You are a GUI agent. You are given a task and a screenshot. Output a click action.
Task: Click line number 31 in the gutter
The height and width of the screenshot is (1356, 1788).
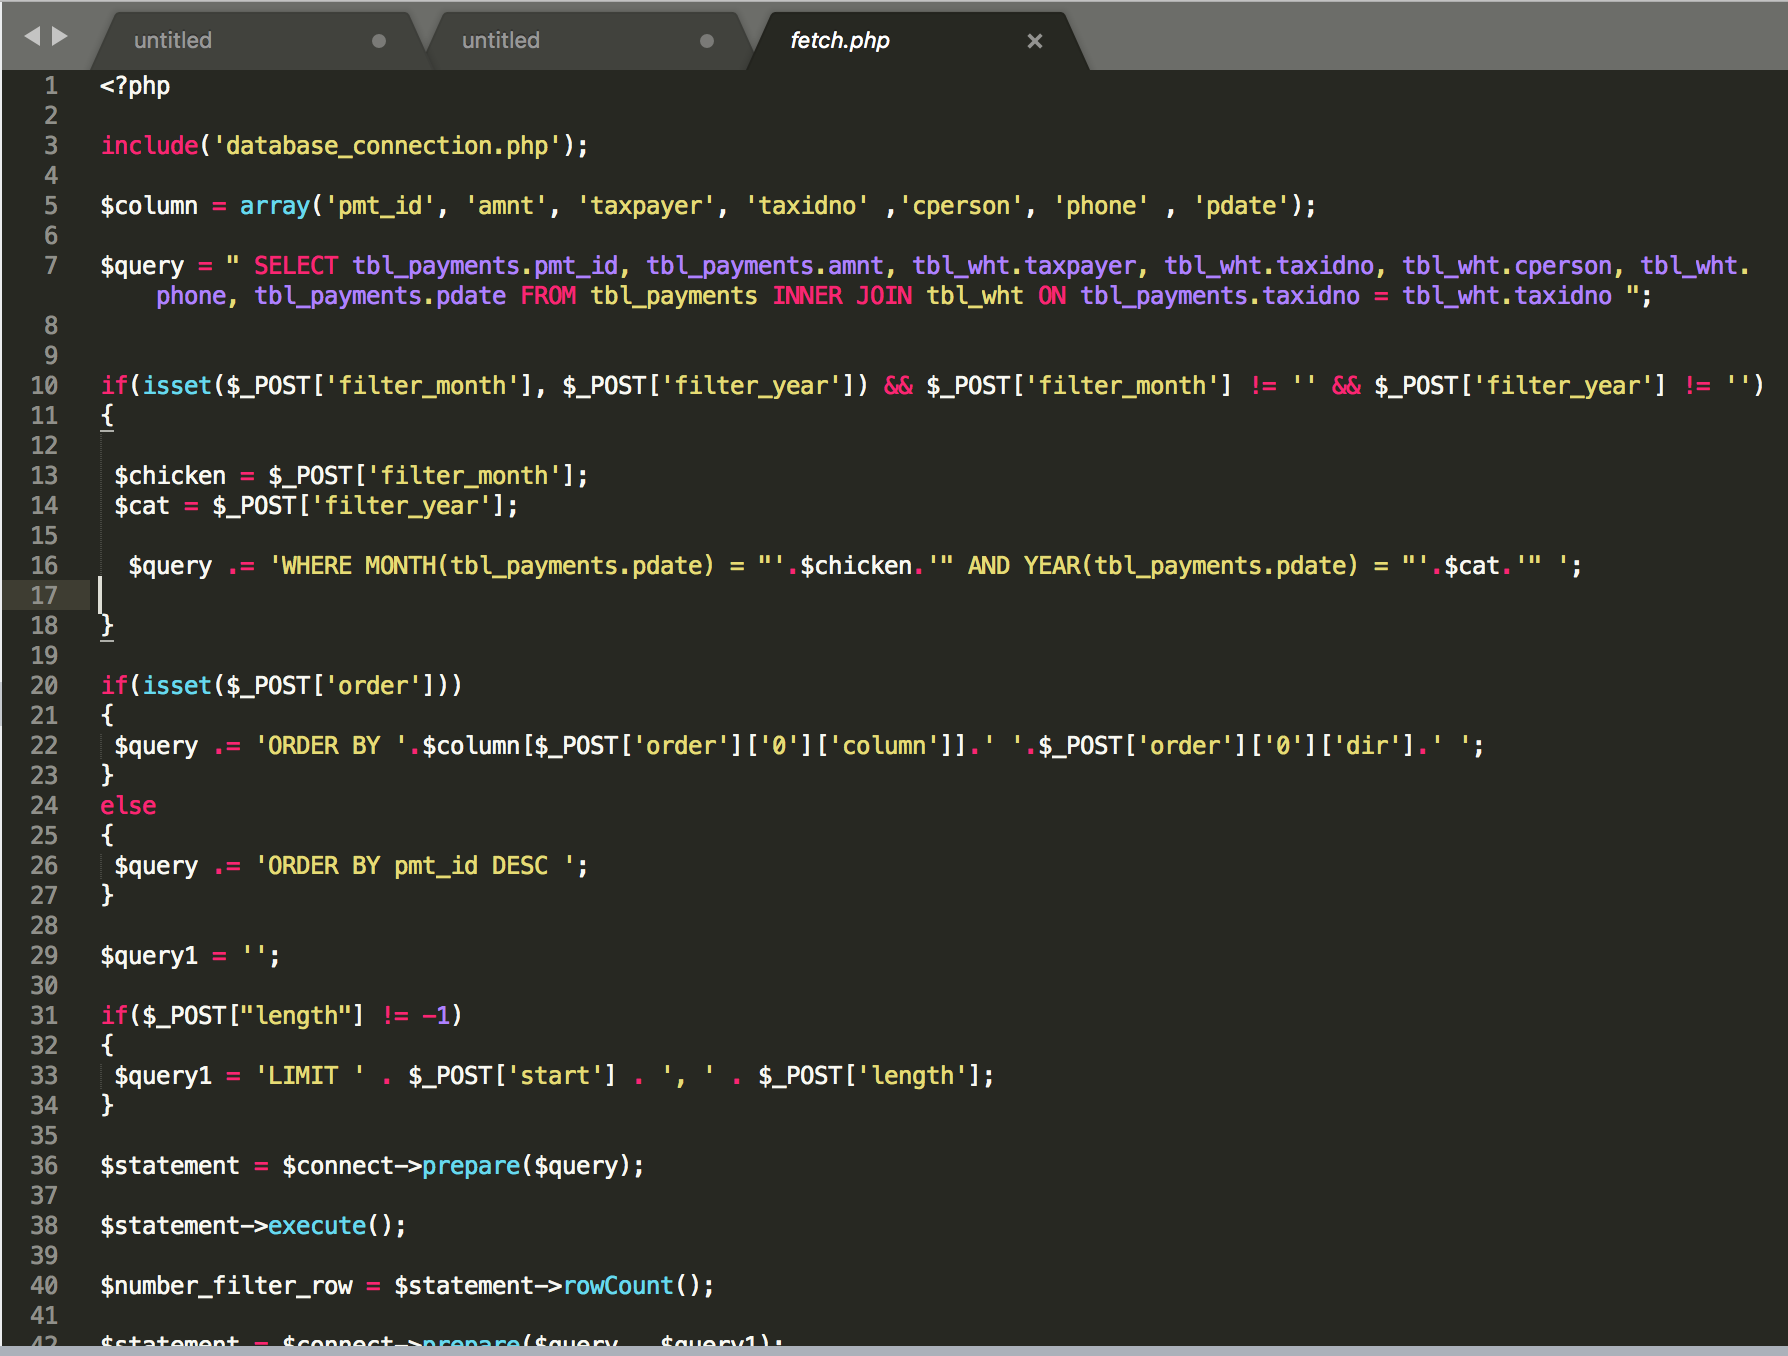44,1016
